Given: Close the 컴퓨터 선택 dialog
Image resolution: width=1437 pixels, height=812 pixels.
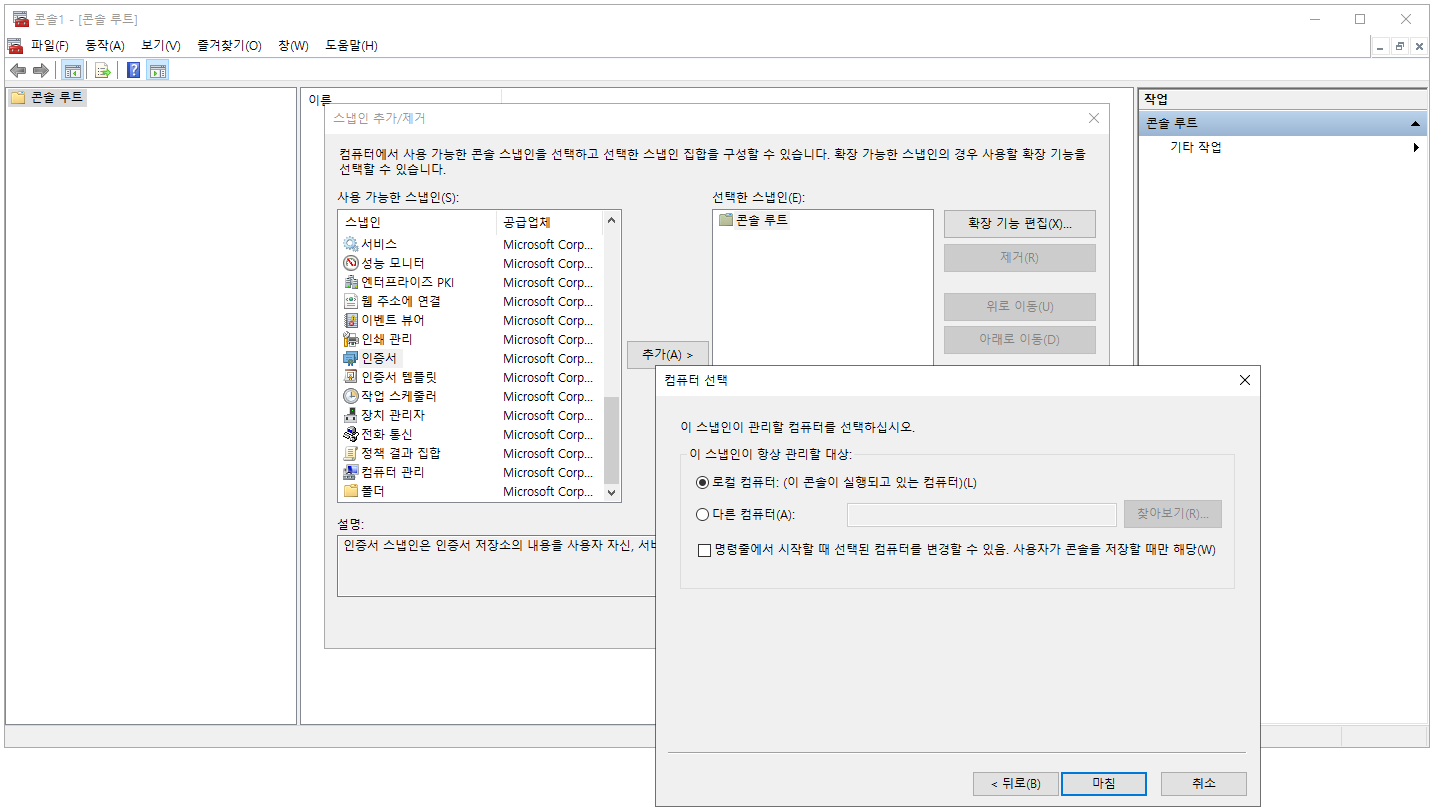Looking at the screenshot, I should tap(1244, 381).
